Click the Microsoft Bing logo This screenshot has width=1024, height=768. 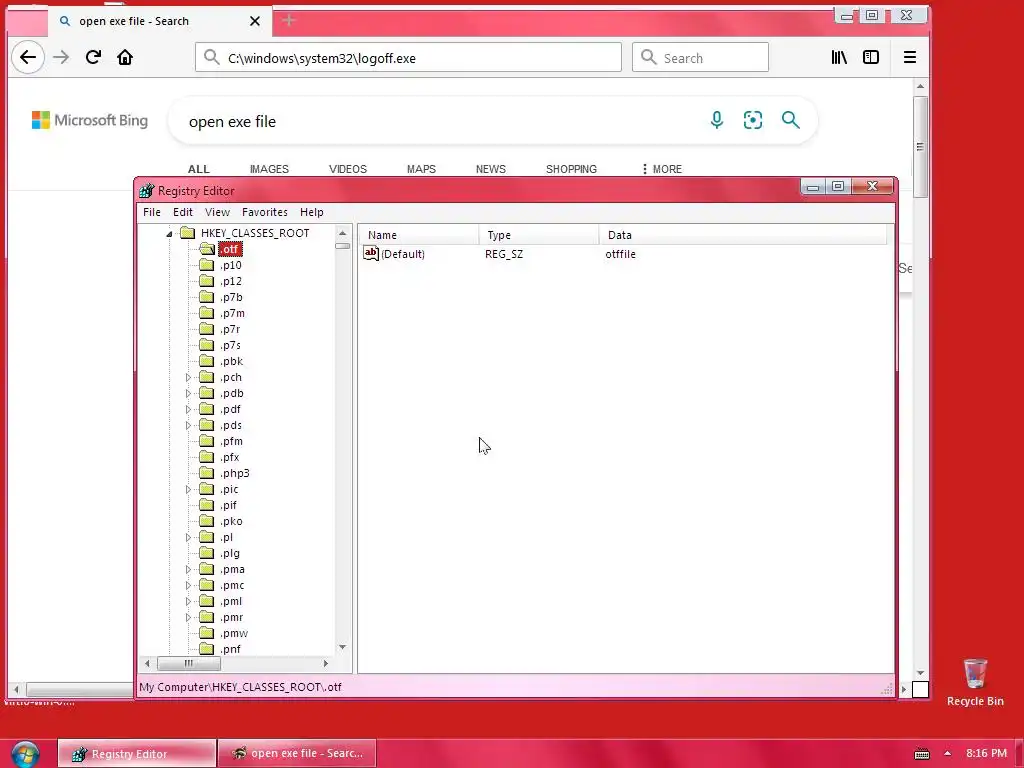[90, 120]
